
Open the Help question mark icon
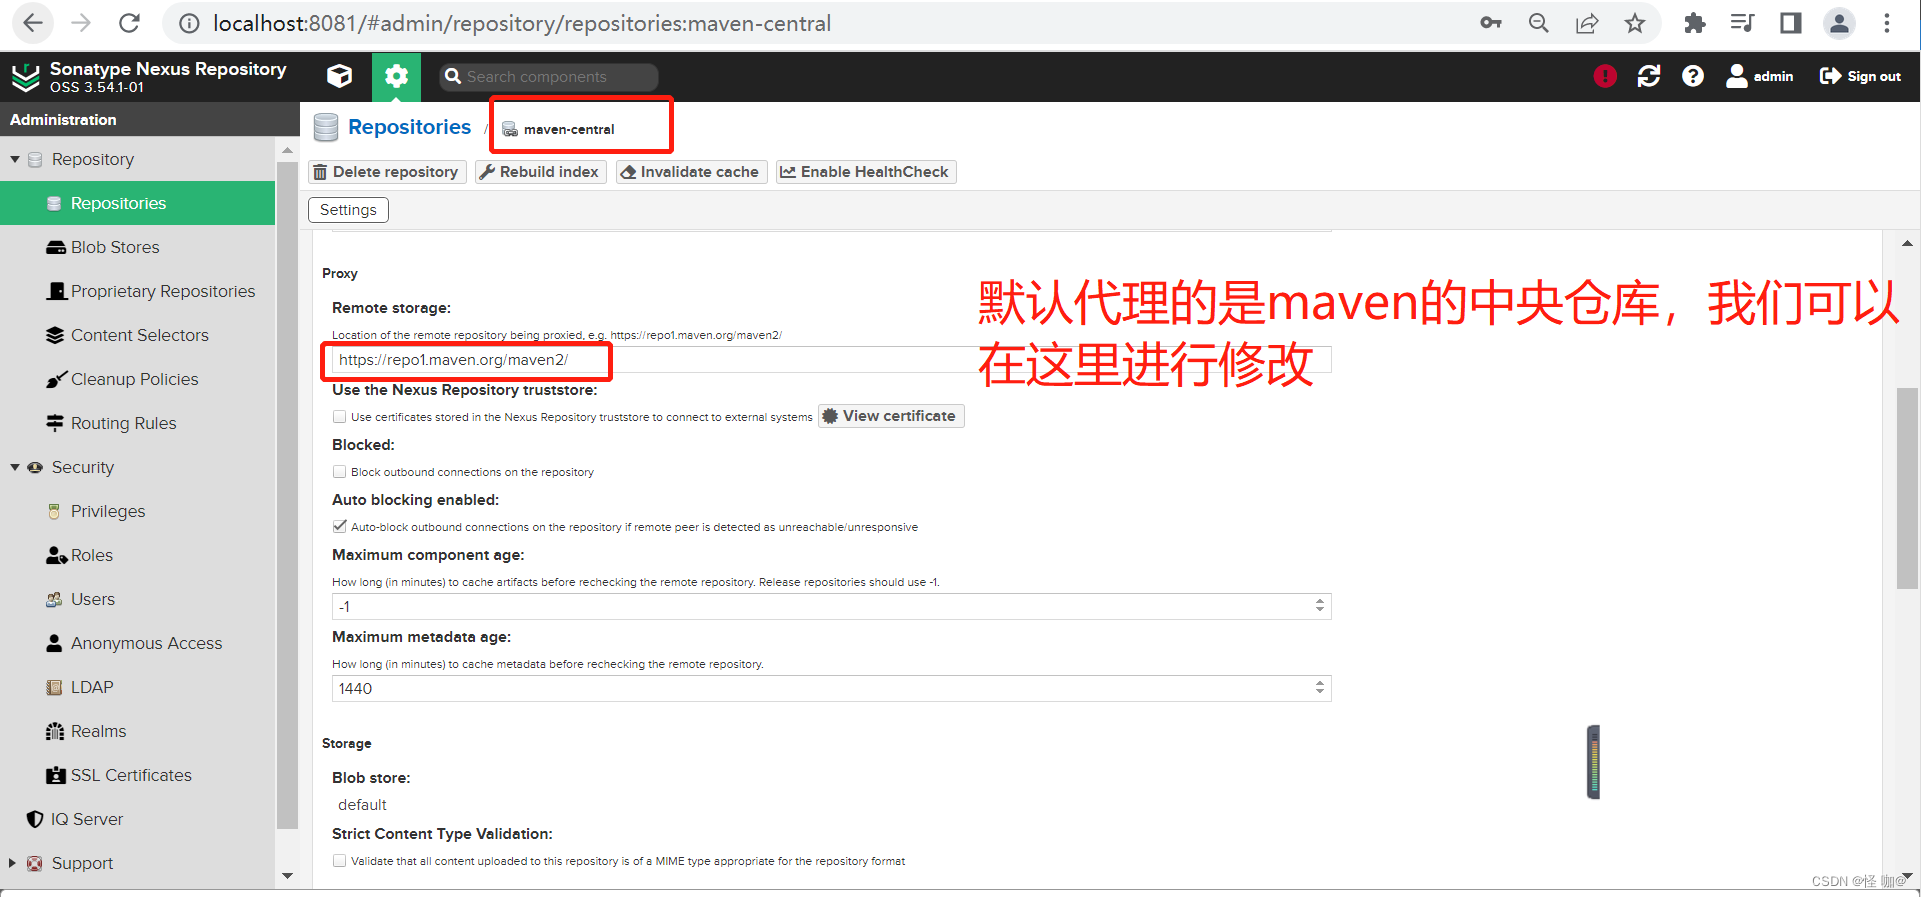(x=1693, y=76)
